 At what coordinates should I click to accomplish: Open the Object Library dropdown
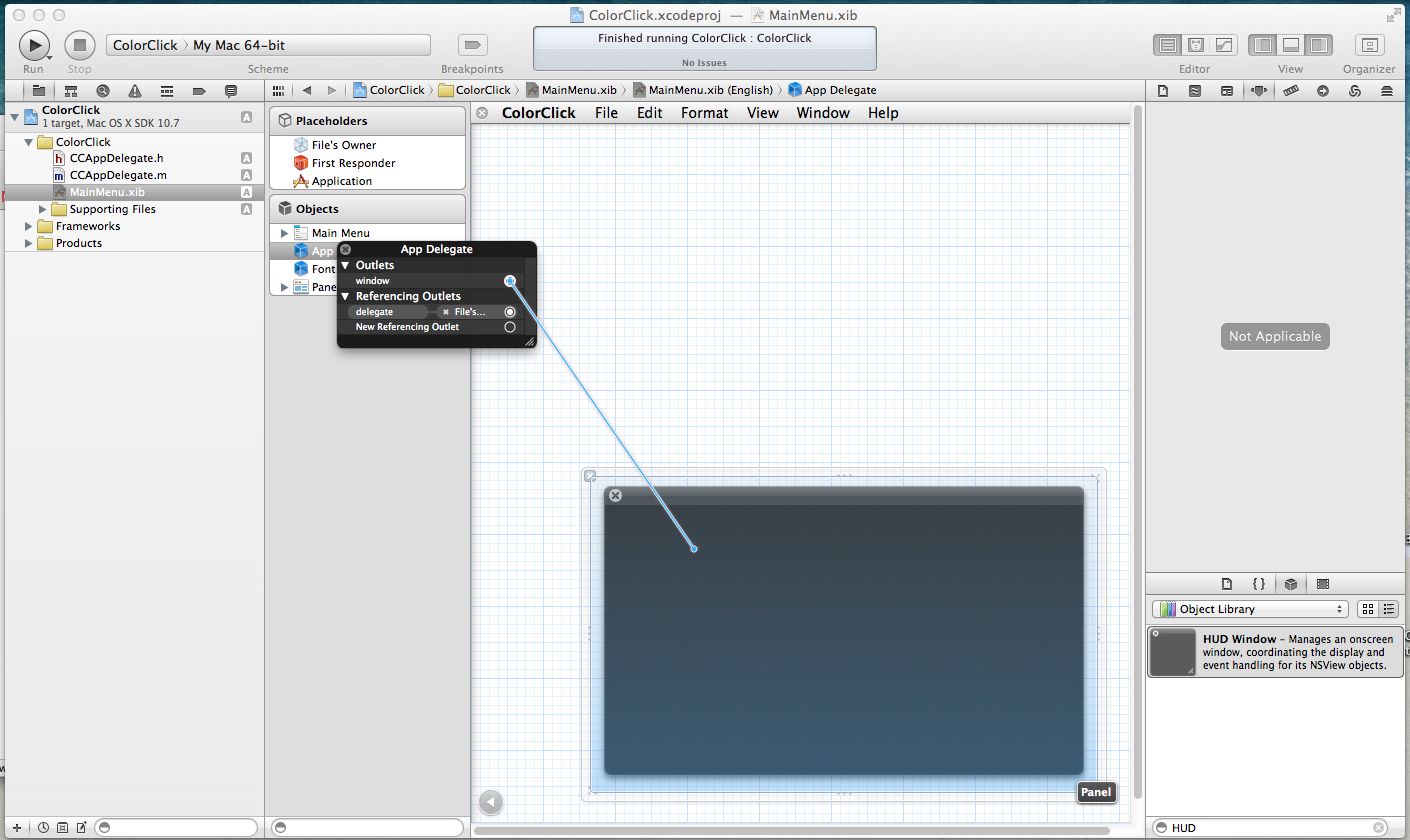pyautogui.click(x=1250, y=609)
